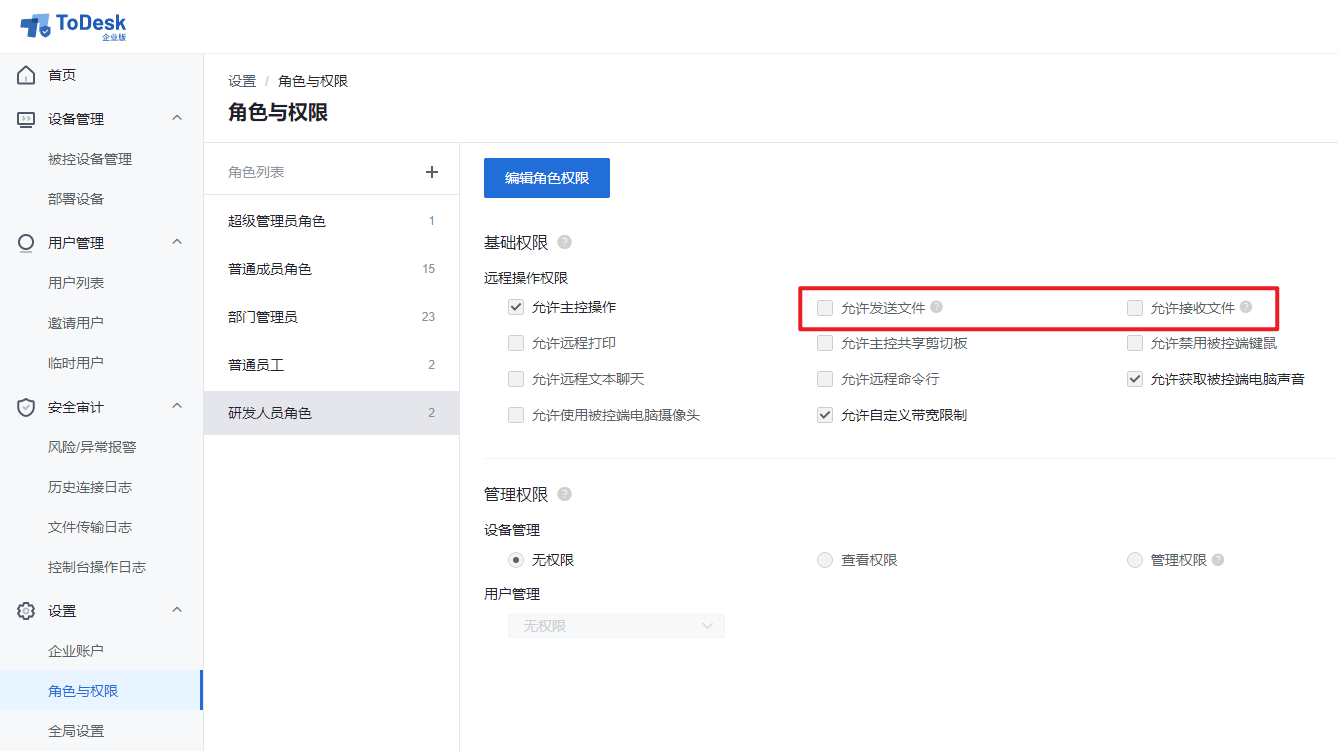This screenshot has height=751, width=1338.
Task: Click help icon next to 管理权限 heading
Action: coord(565,494)
